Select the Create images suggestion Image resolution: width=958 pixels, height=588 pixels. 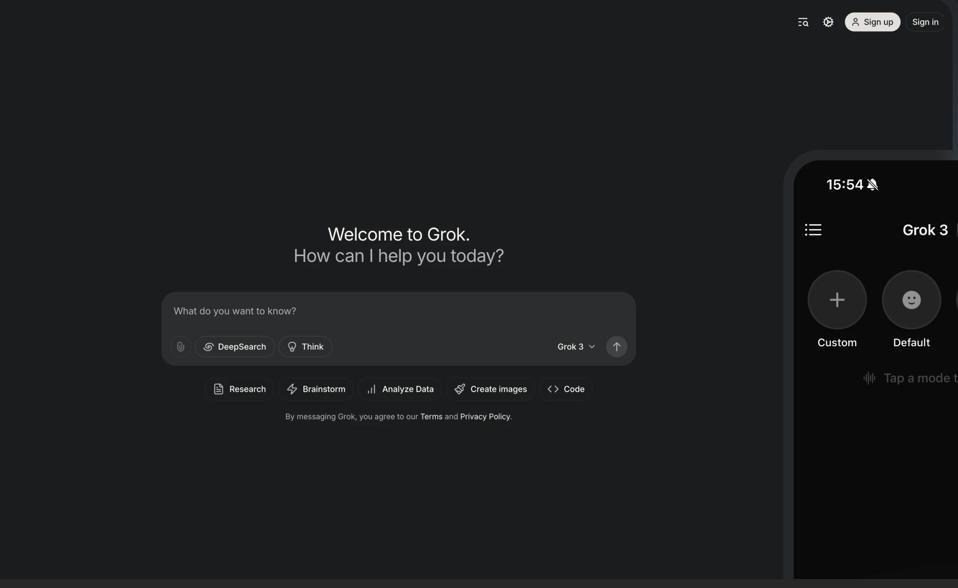(x=491, y=389)
